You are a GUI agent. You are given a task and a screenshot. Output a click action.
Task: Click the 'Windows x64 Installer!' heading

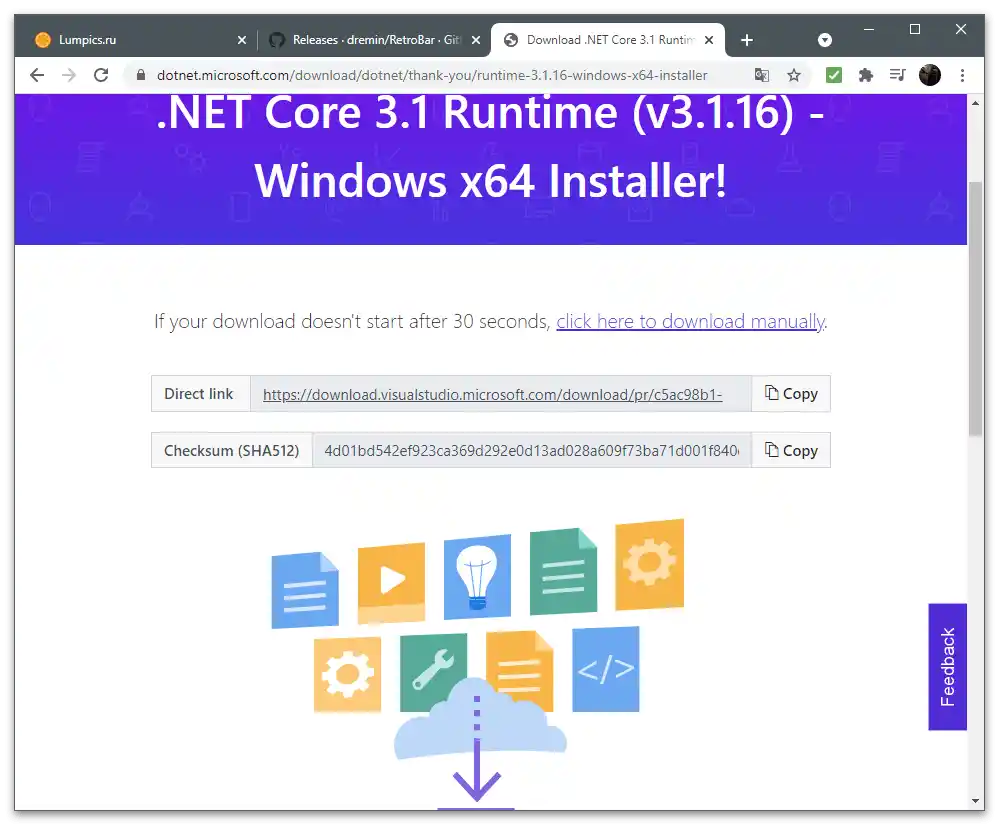coord(490,181)
